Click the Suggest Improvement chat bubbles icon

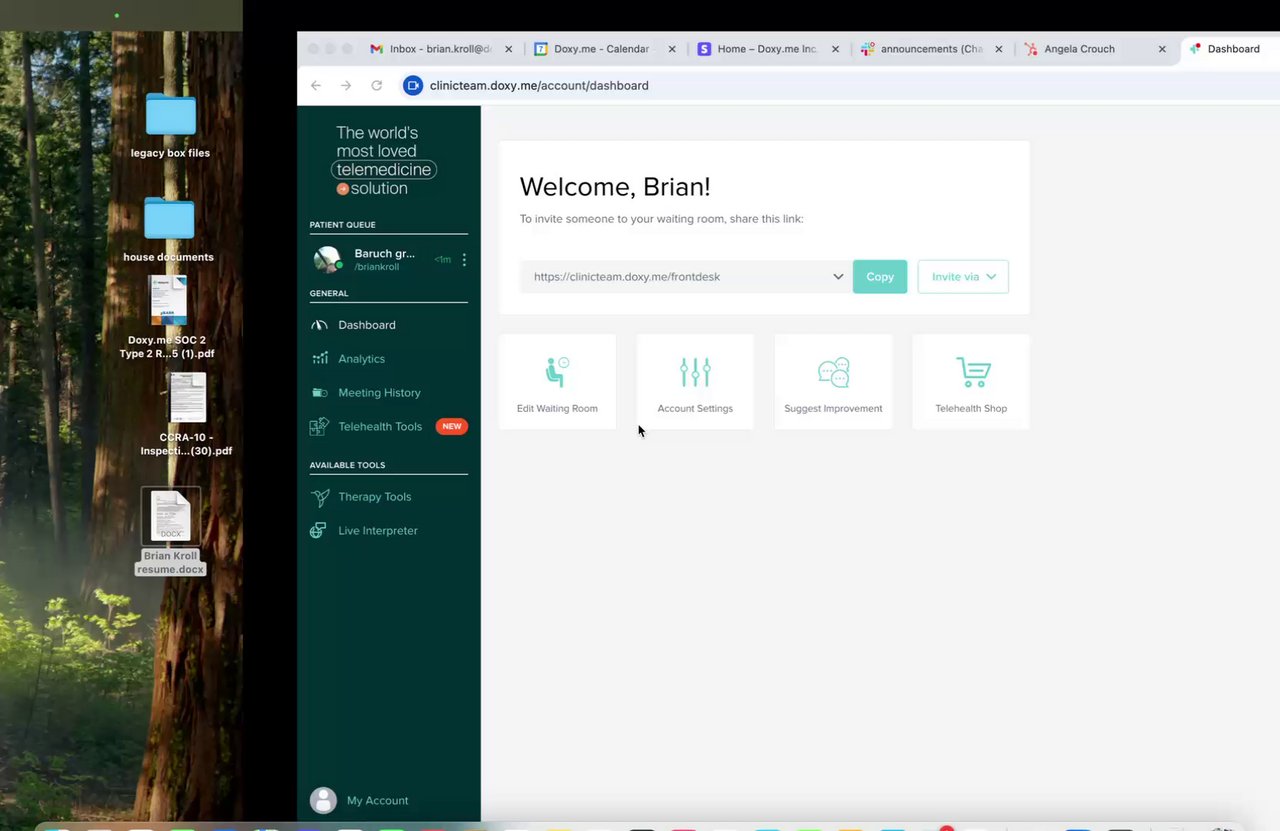click(833, 372)
